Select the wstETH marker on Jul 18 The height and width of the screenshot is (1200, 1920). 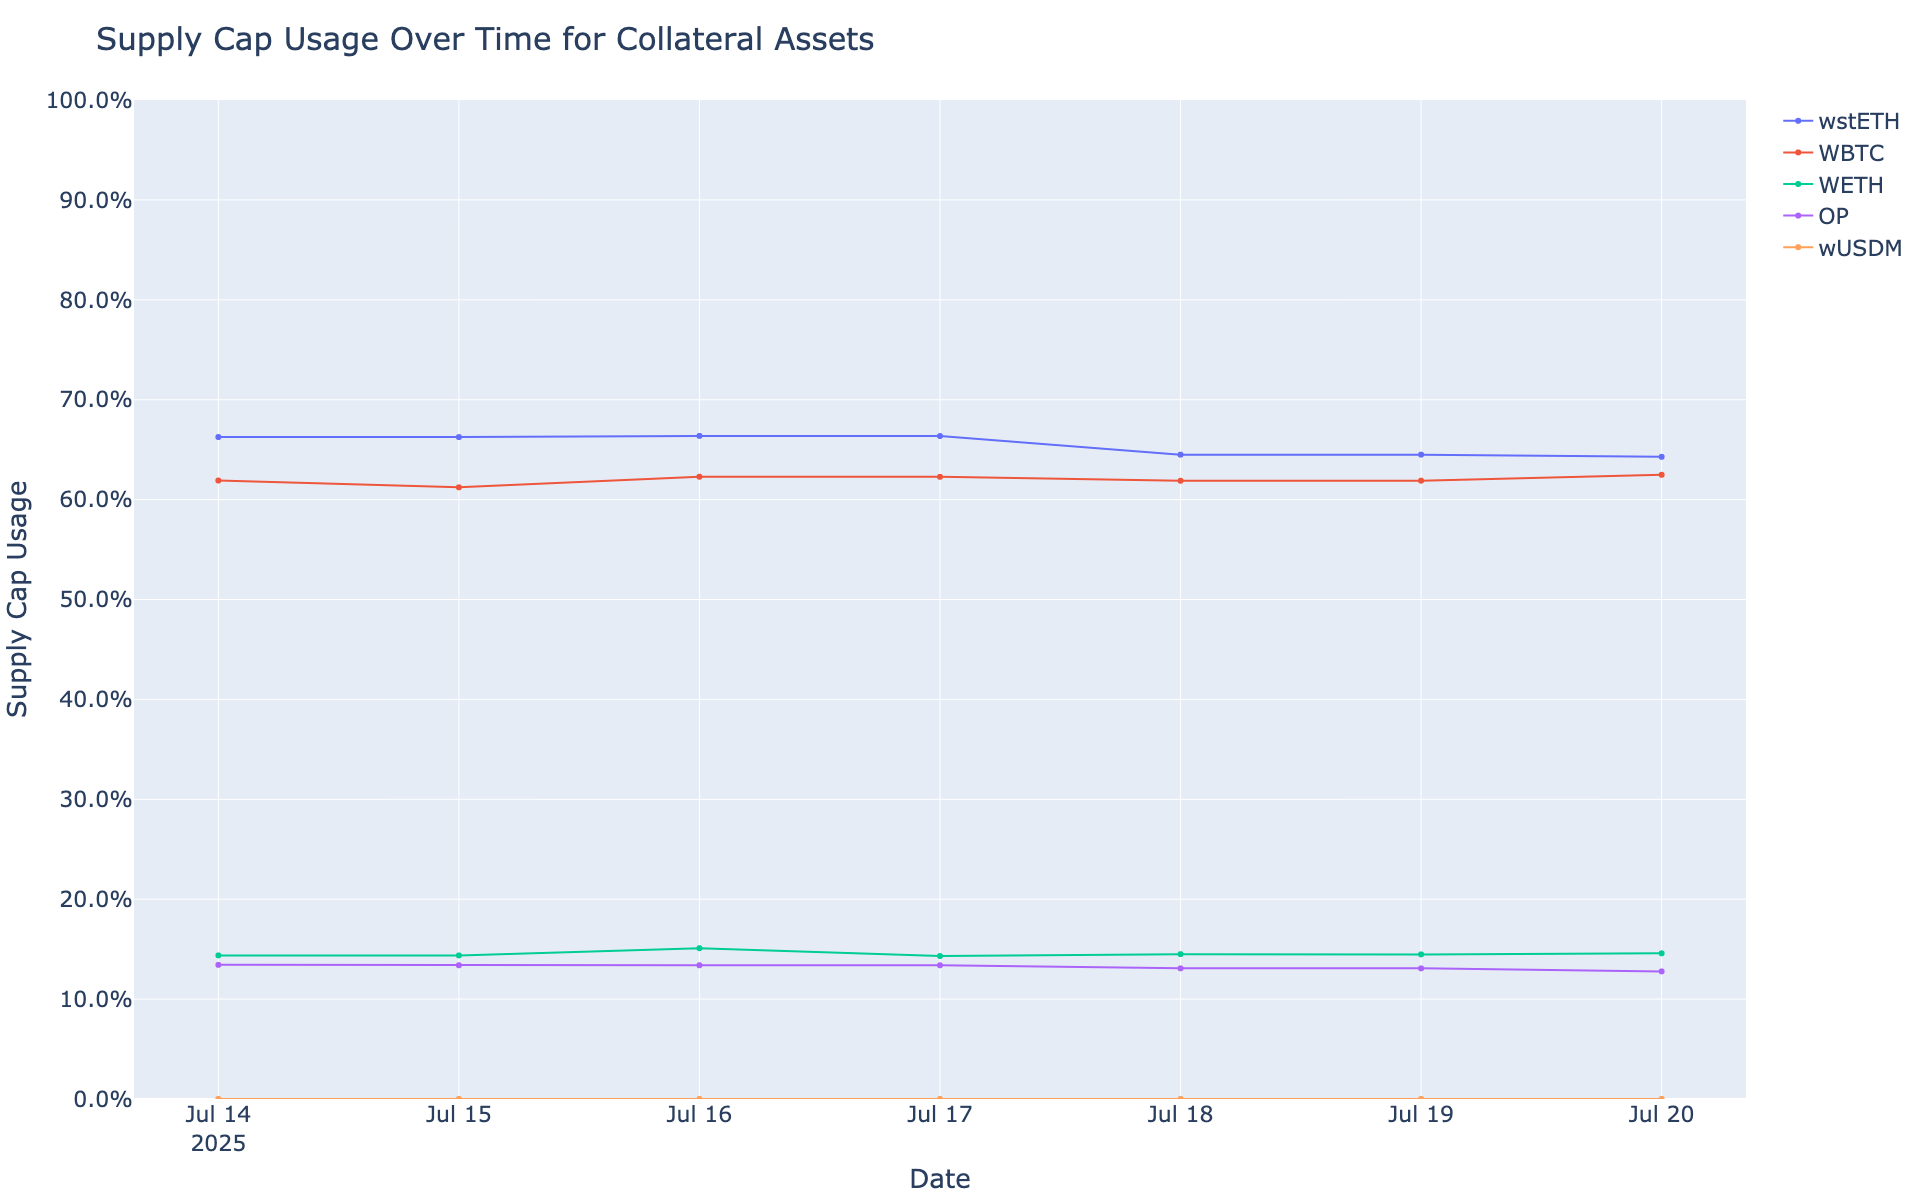1180,455
